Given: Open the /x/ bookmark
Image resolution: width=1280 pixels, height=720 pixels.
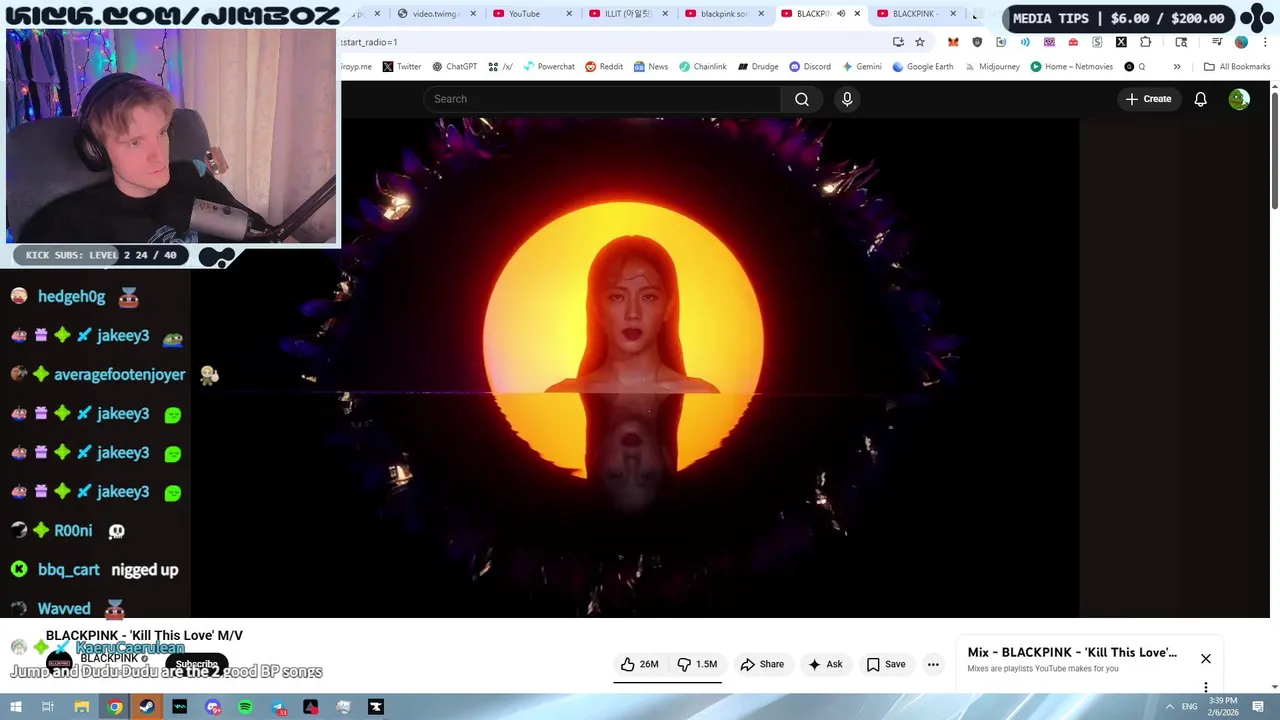Looking at the screenshot, I should pos(500,67).
